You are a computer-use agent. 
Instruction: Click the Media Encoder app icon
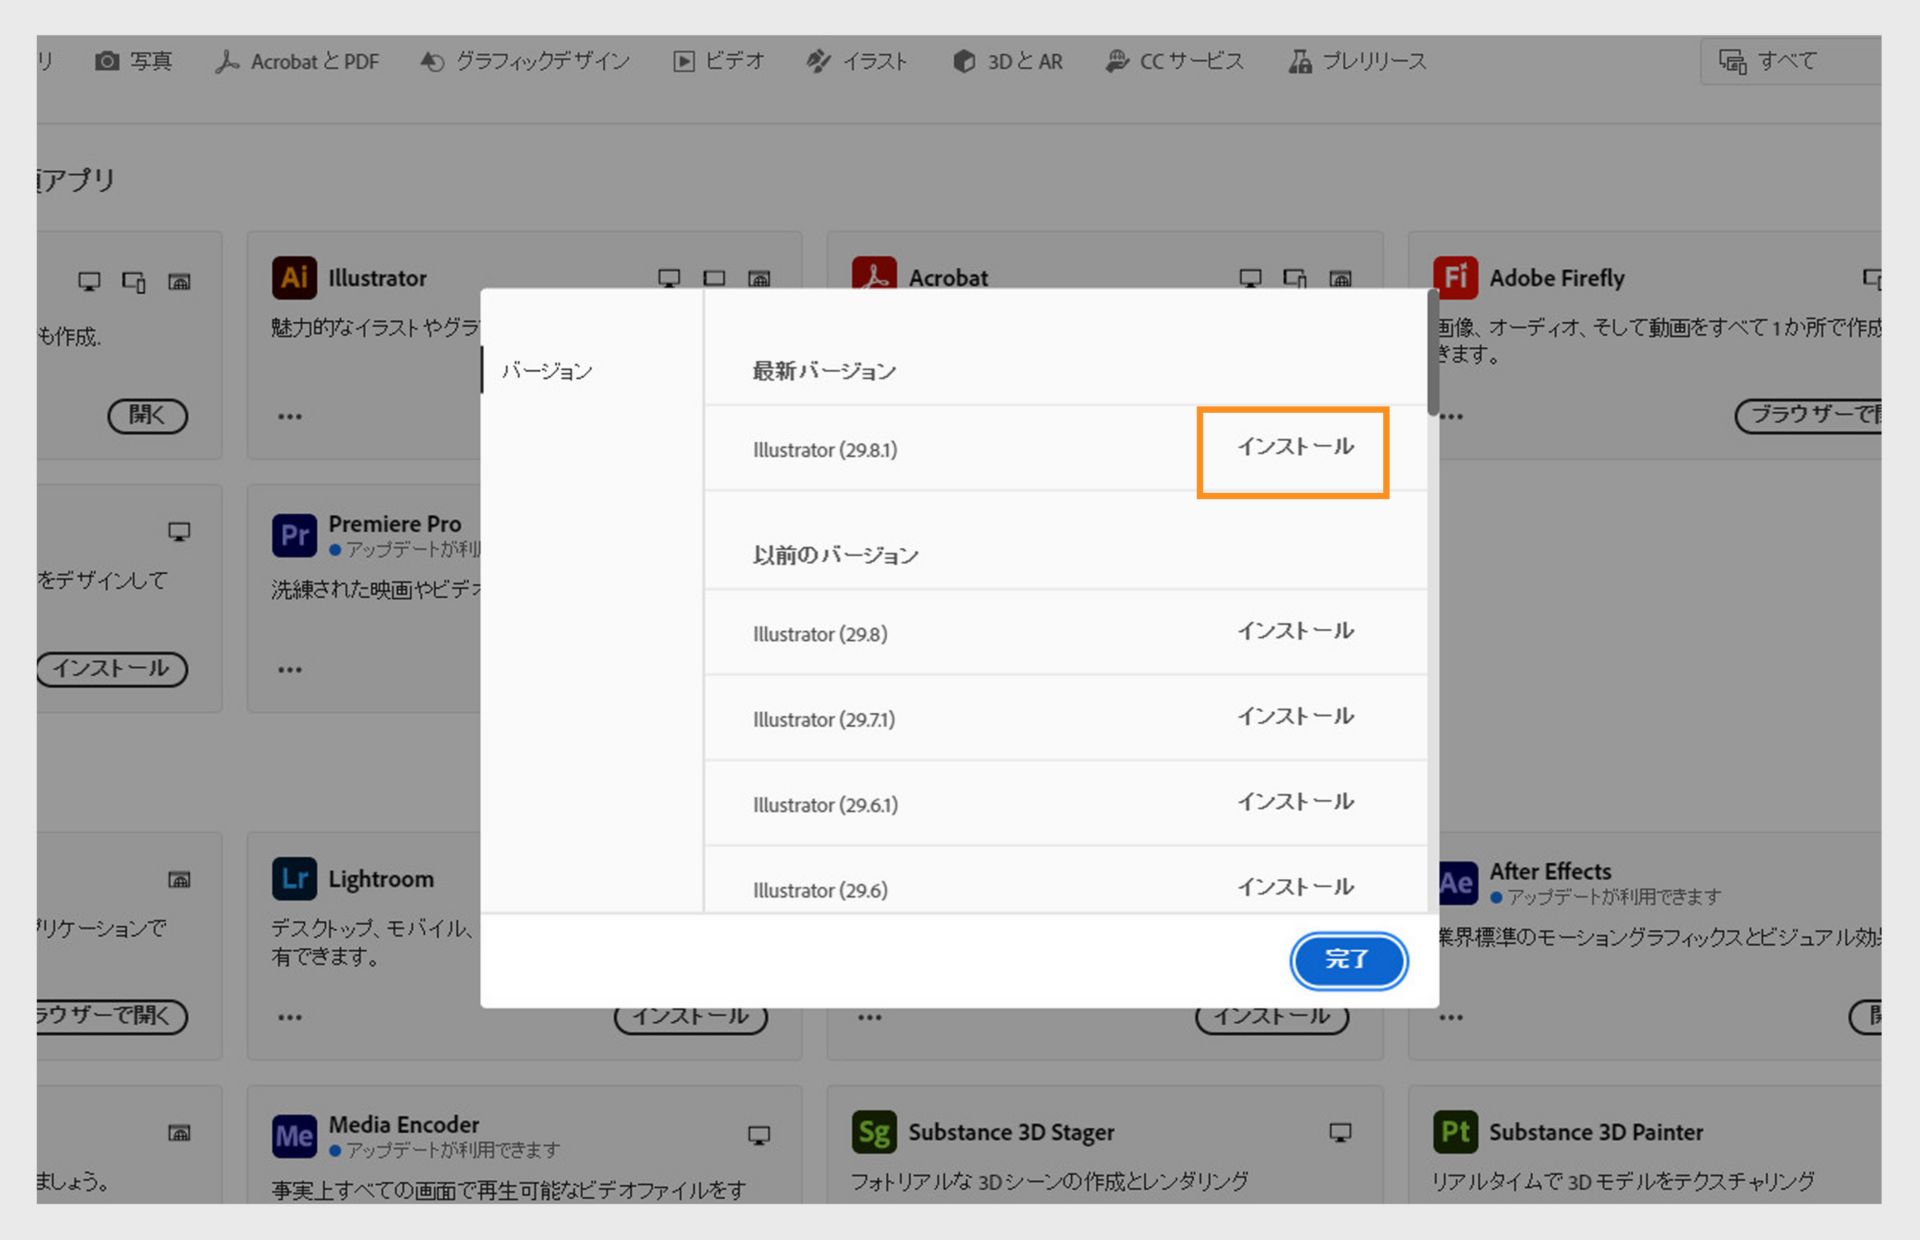tap(292, 1136)
